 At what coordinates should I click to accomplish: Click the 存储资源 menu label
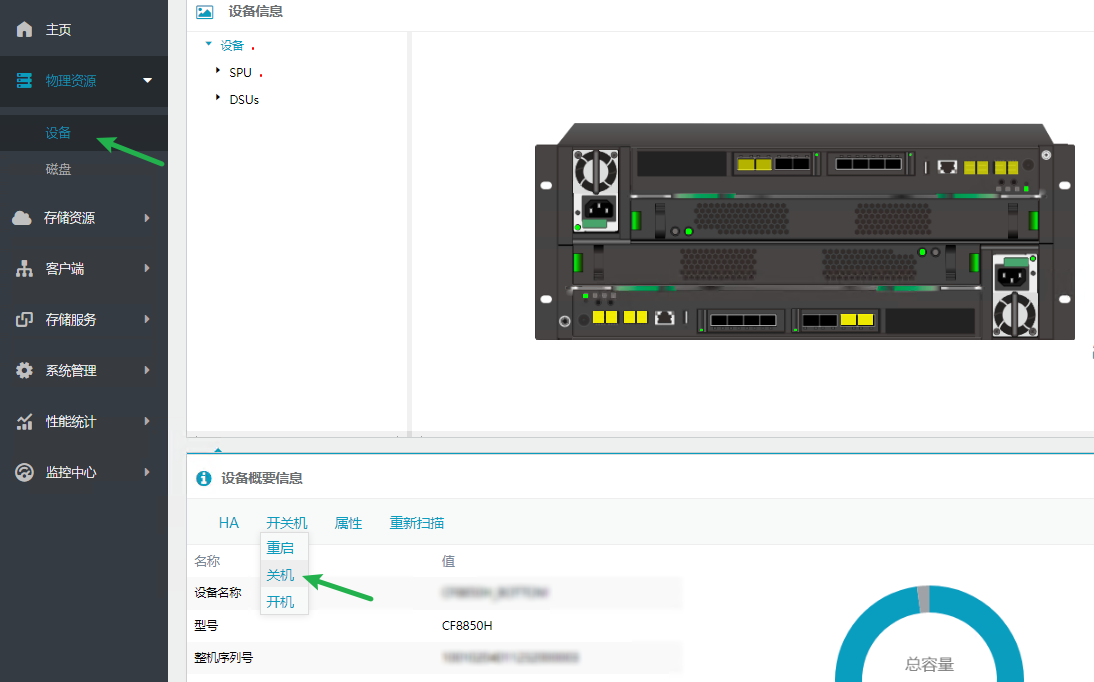click(x=70, y=218)
